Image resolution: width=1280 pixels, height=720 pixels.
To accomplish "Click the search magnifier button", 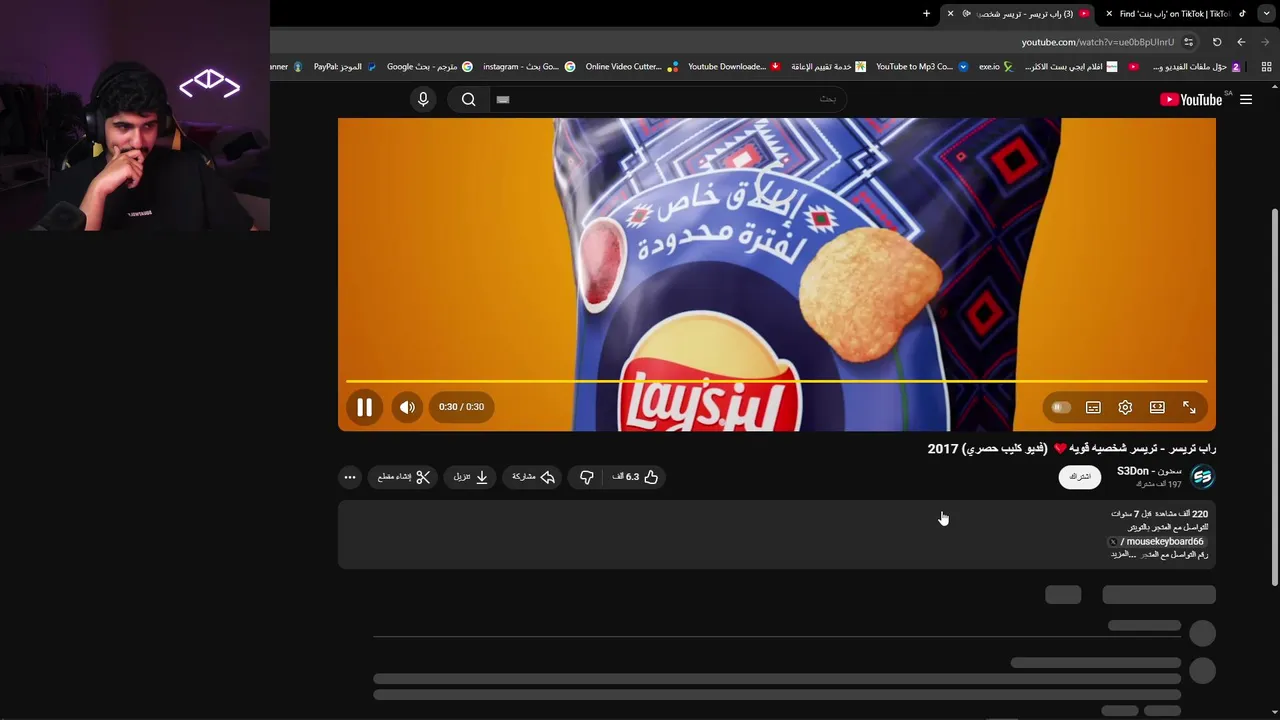I will tap(468, 99).
